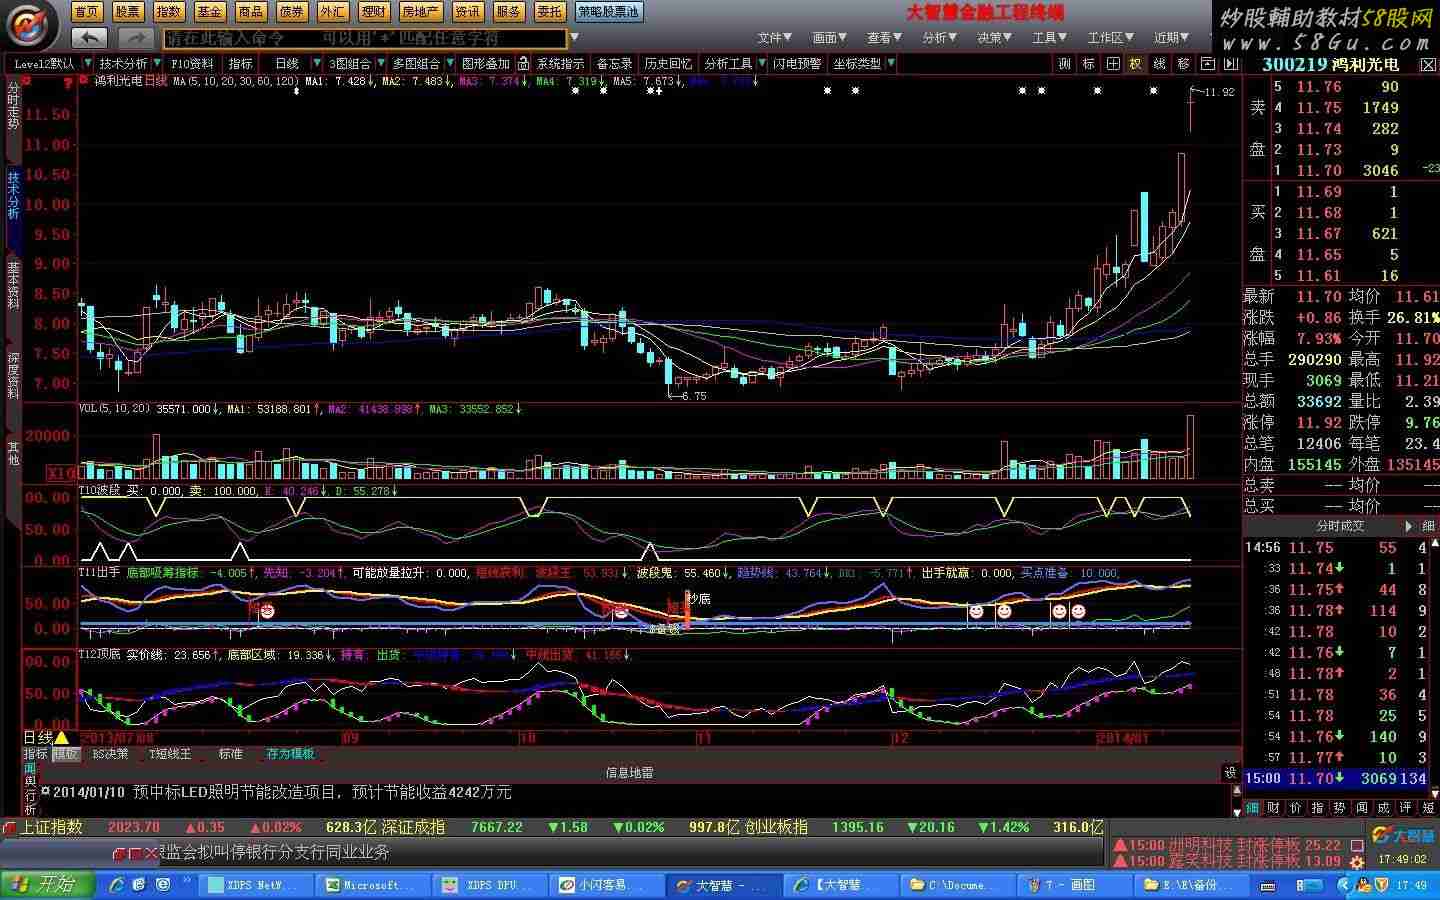Go forward with the right arrow button
Image resolution: width=1440 pixels, height=900 pixels.
coord(135,38)
